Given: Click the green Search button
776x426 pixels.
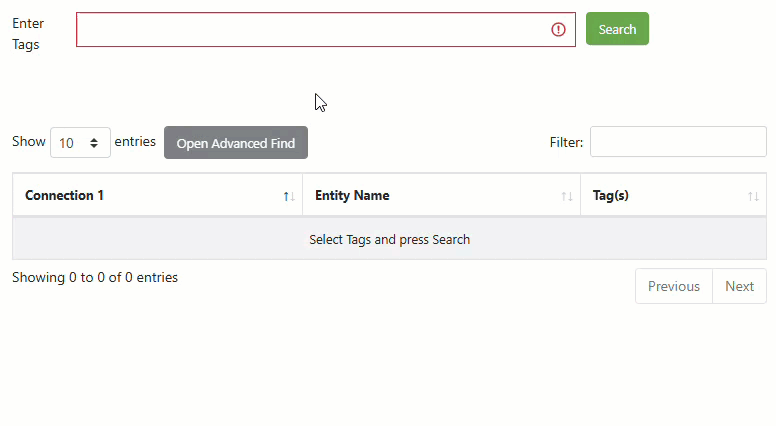Looking at the screenshot, I should point(617,29).
